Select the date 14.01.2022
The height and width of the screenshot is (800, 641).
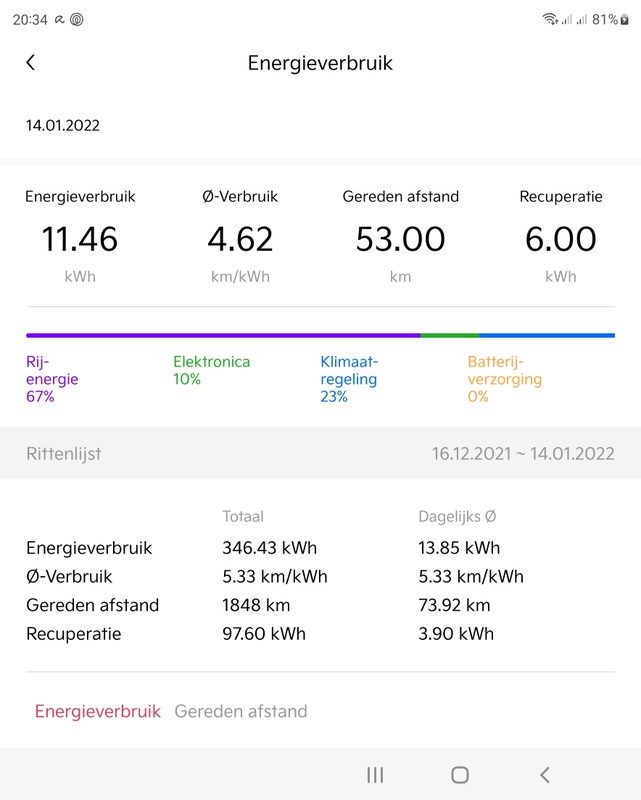pos(63,126)
